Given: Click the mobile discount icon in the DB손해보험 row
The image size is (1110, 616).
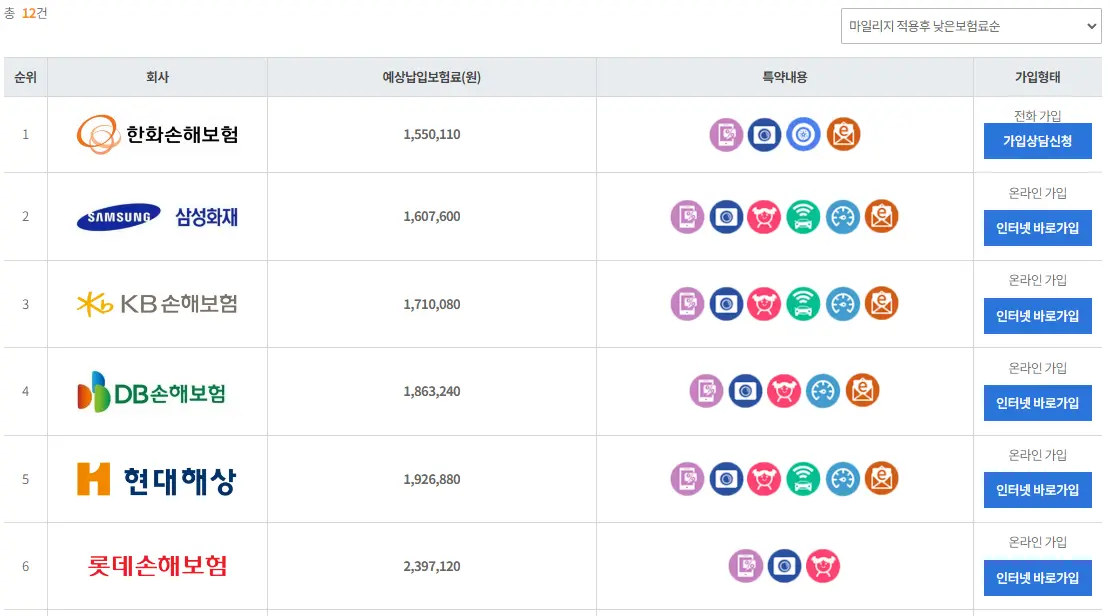Looking at the screenshot, I should point(706,391).
